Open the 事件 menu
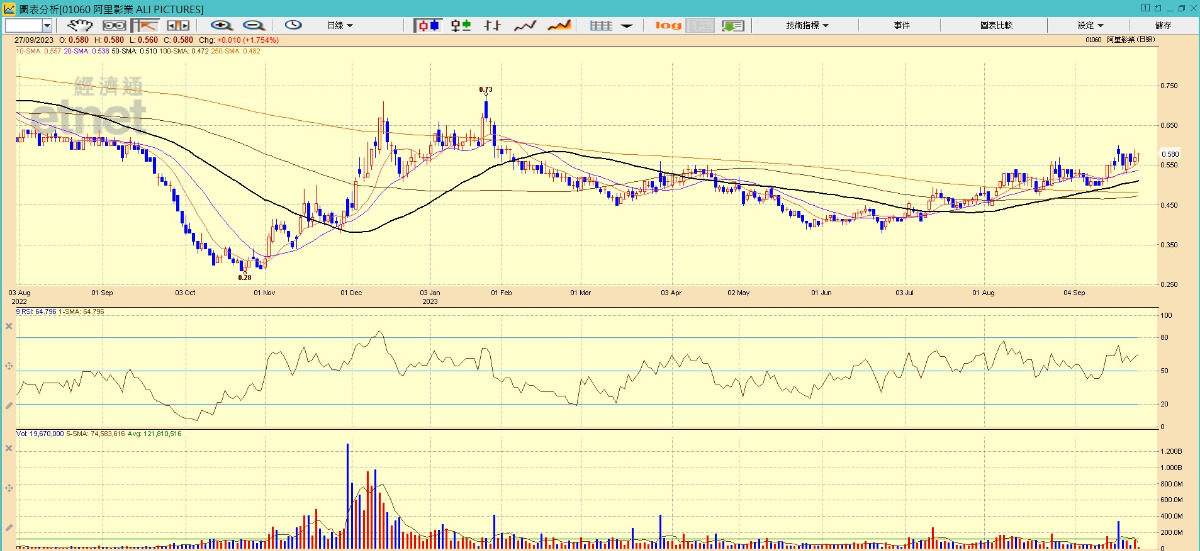This screenshot has height=551, width=1200. [901, 25]
